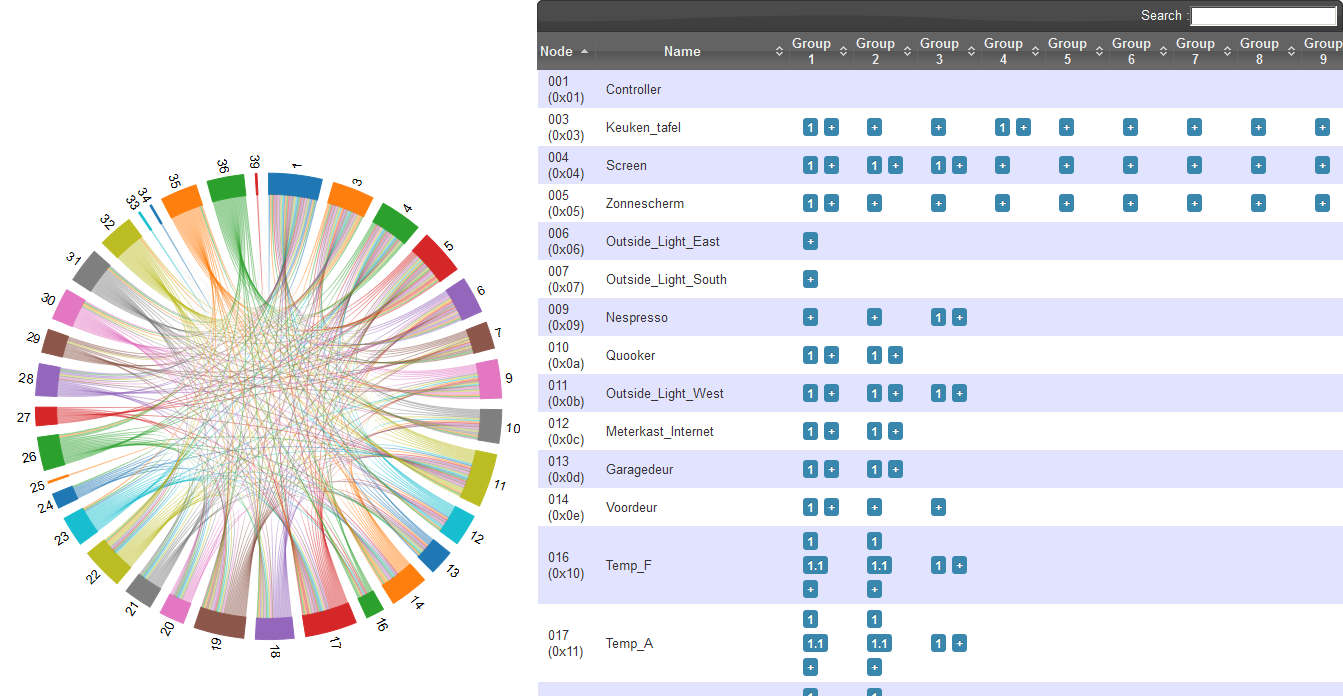Remove node 1.1 from Temp_F Group 1
This screenshot has width=1343, height=696.
coord(815,565)
